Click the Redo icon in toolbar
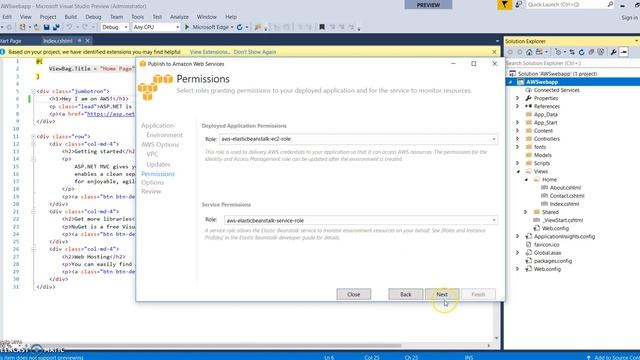 pyautogui.click(x=85, y=27)
